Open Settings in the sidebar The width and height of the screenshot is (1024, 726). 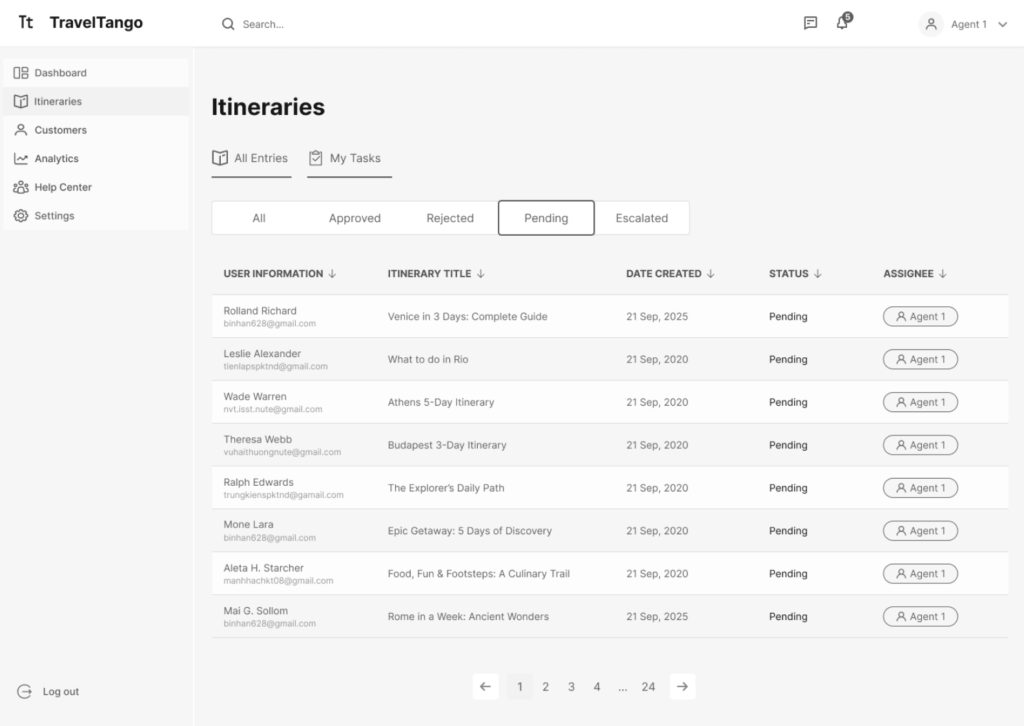54,216
